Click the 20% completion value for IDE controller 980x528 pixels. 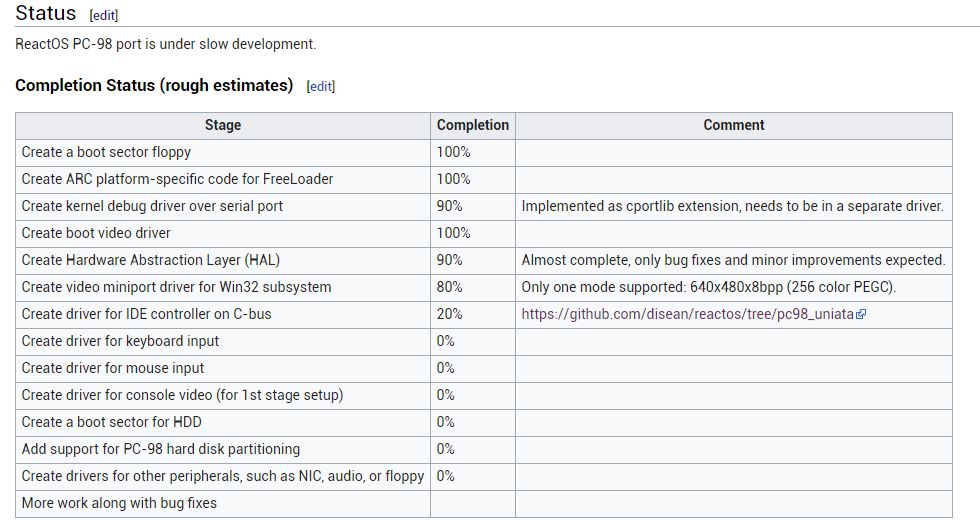click(x=449, y=314)
